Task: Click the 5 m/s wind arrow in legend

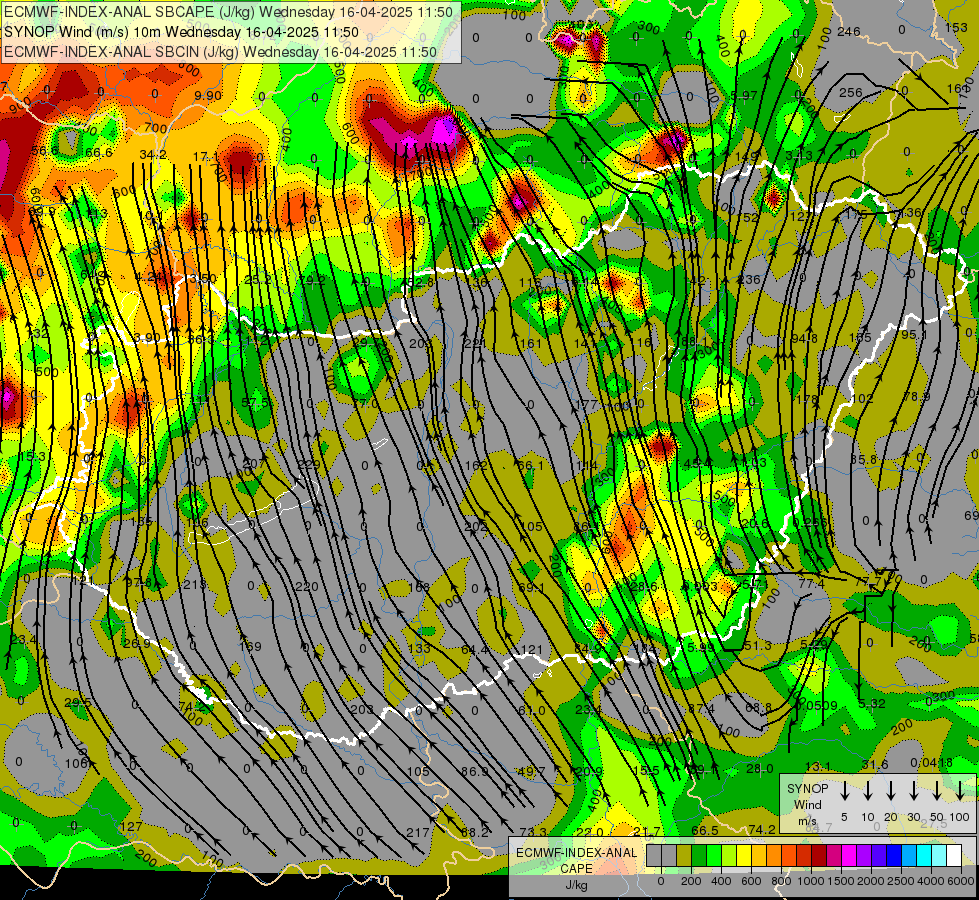Action: pyautogui.click(x=844, y=791)
